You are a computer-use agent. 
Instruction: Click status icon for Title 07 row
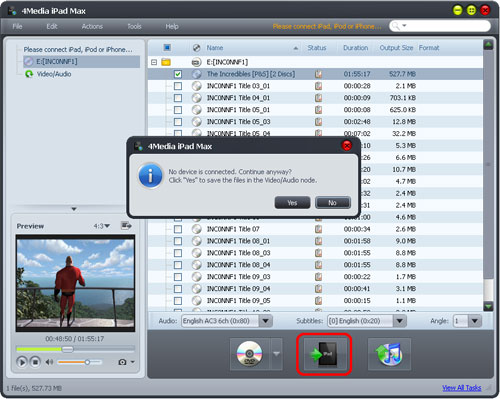[319, 229]
